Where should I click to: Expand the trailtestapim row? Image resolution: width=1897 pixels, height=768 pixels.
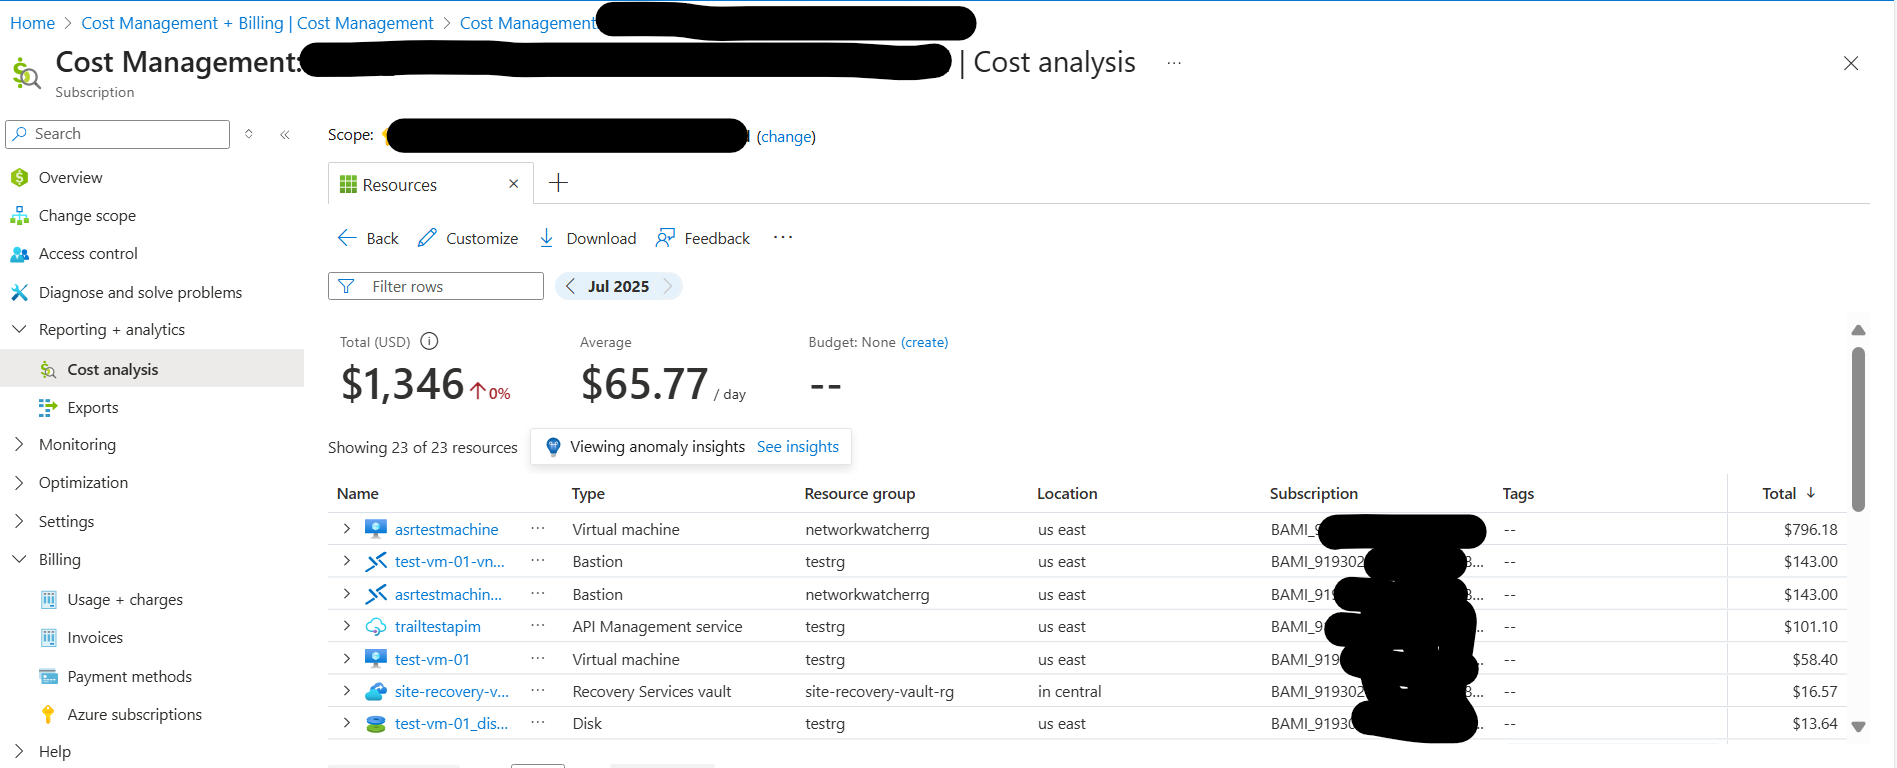click(346, 626)
